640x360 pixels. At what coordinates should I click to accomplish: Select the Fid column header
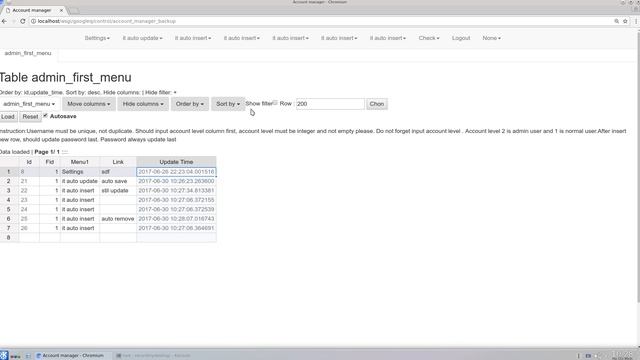point(50,162)
